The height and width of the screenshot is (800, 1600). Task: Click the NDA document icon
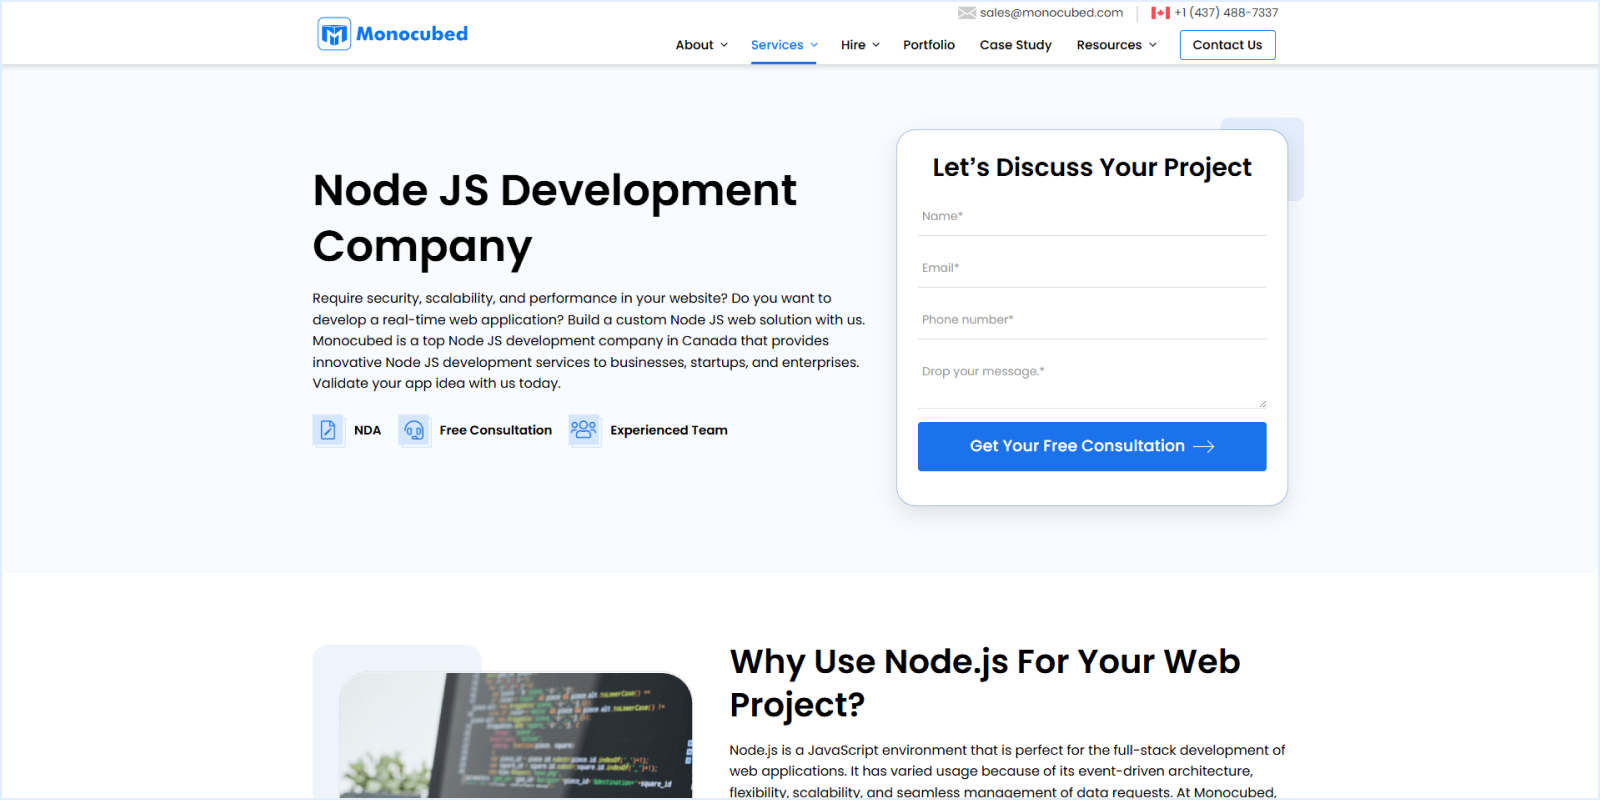coord(328,430)
